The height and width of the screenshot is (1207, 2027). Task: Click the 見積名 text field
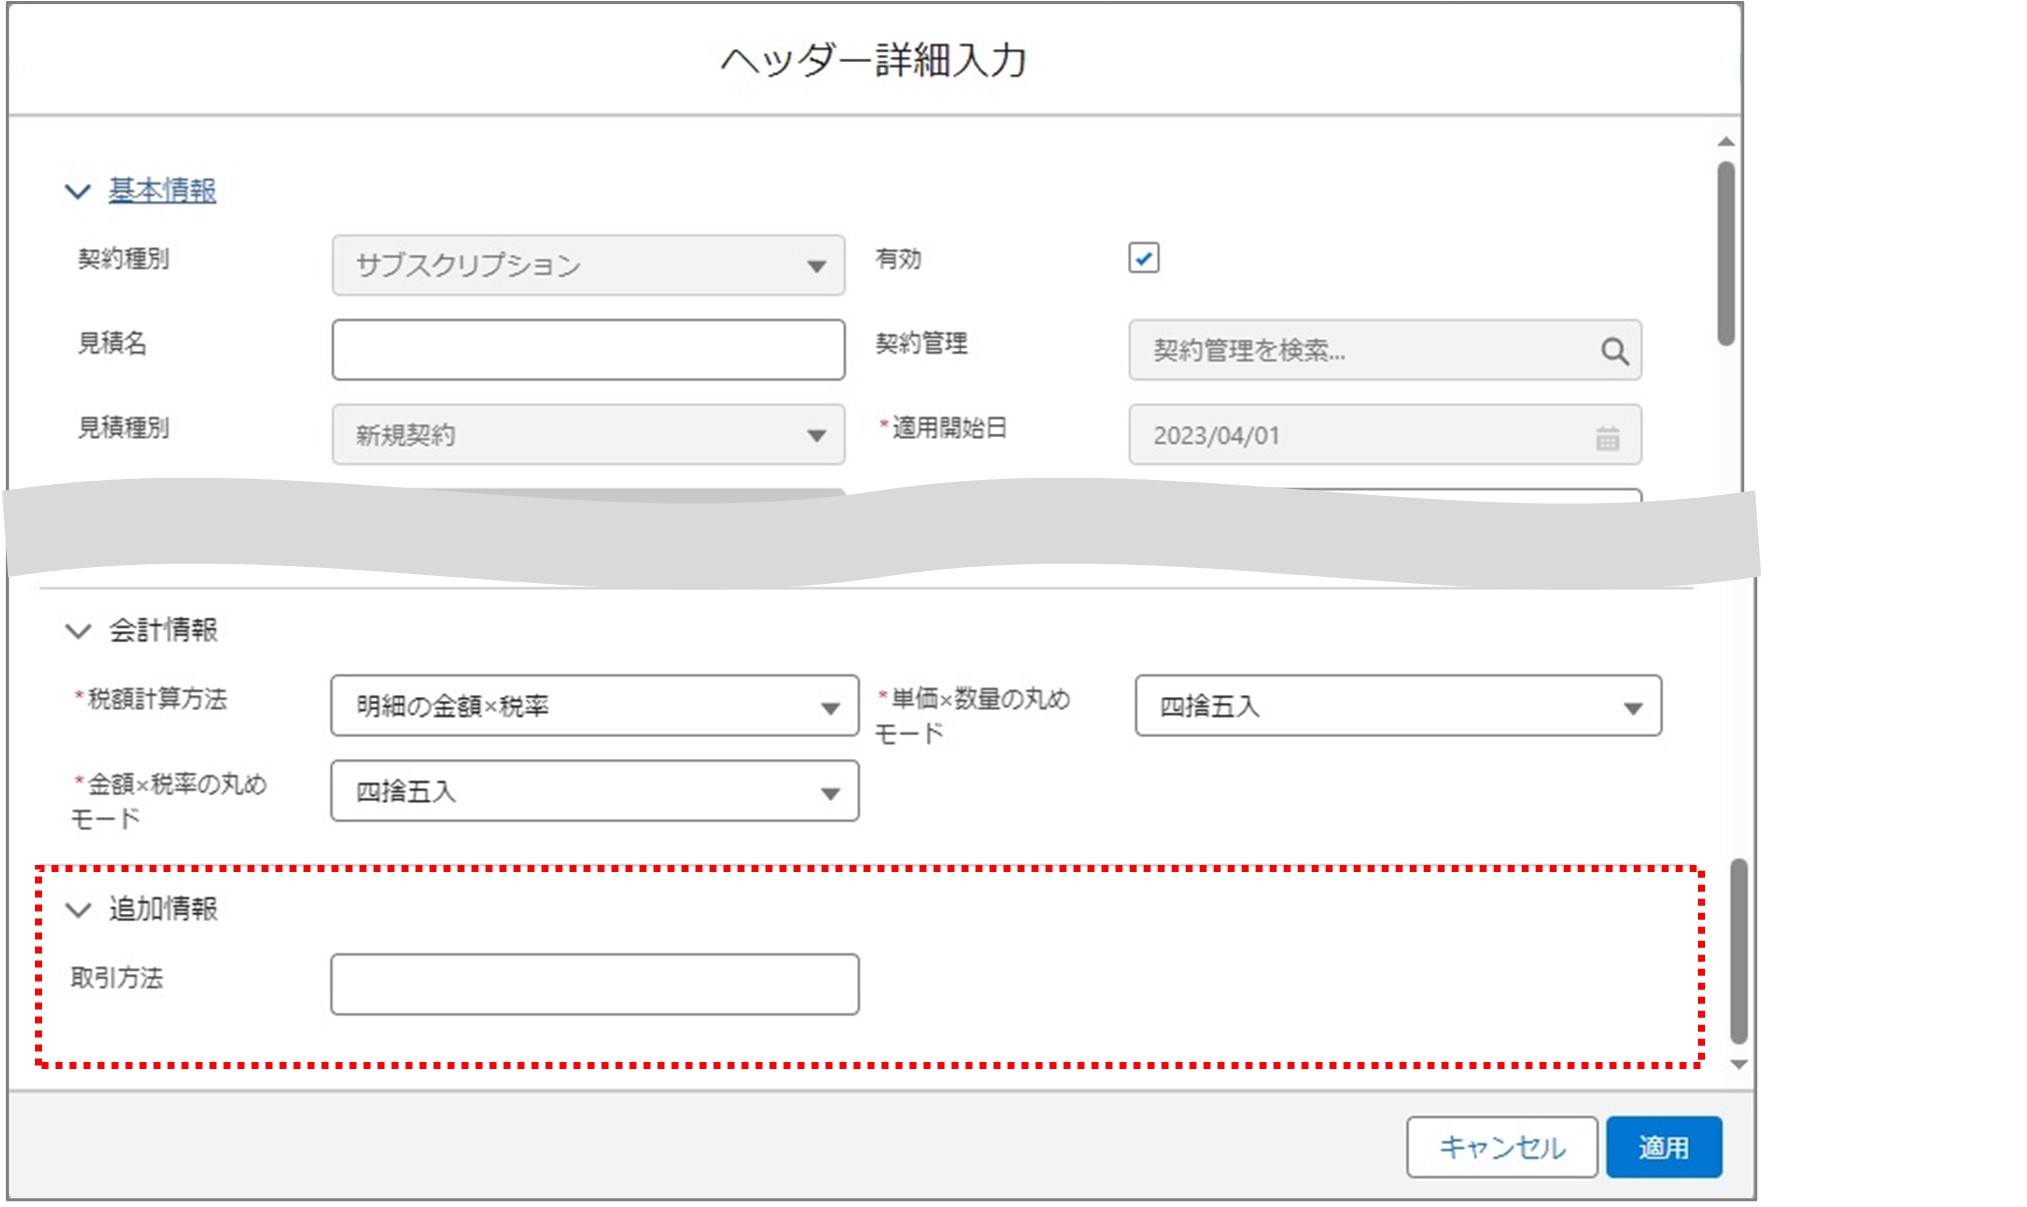(x=588, y=350)
